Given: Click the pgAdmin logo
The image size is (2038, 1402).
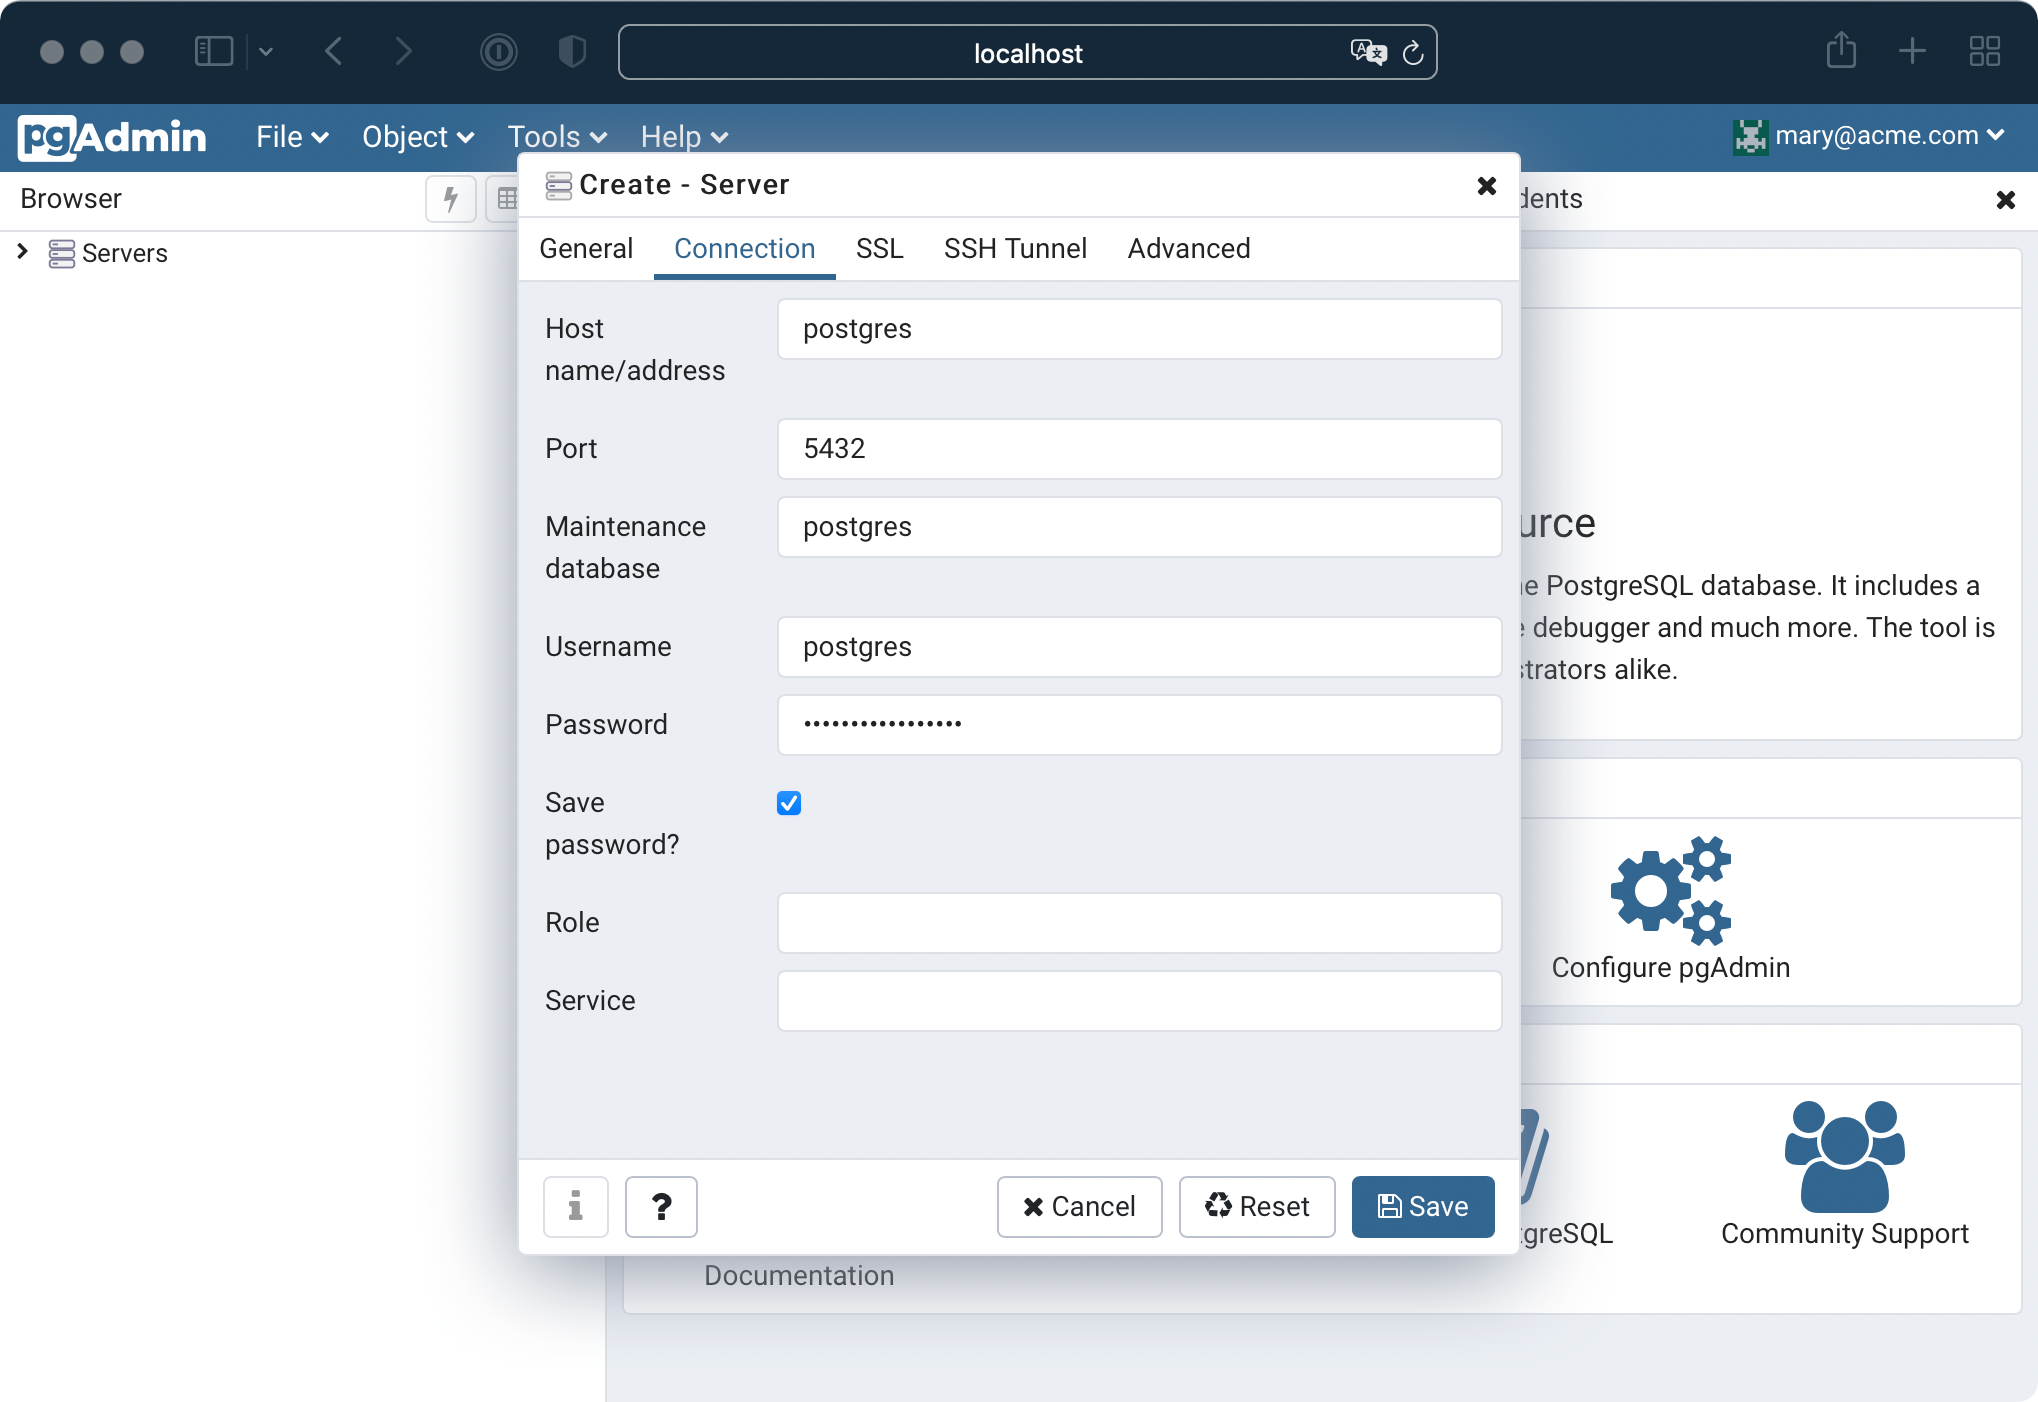Looking at the screenshot, I should coord(112,137).
